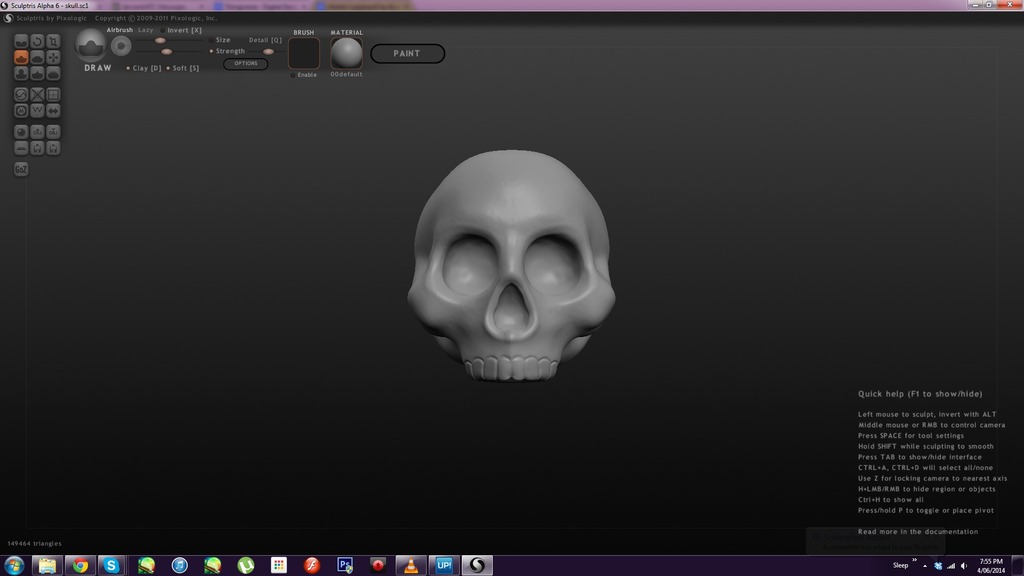The width and height of the screenshot is (1024, 576).
Task: Select the Mask tool
Action: point(21,110)
